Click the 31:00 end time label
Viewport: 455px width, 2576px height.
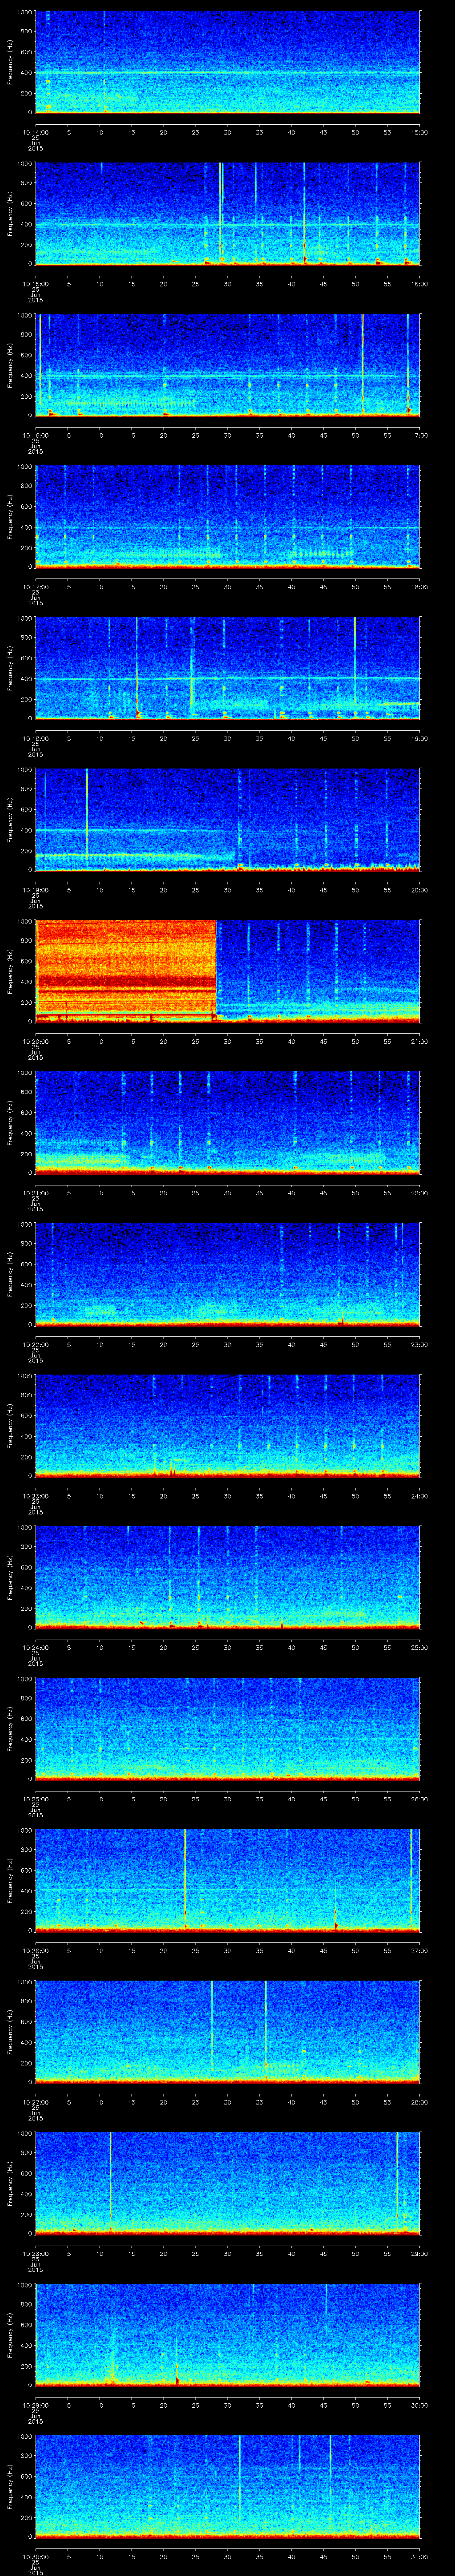point(419,2556)
